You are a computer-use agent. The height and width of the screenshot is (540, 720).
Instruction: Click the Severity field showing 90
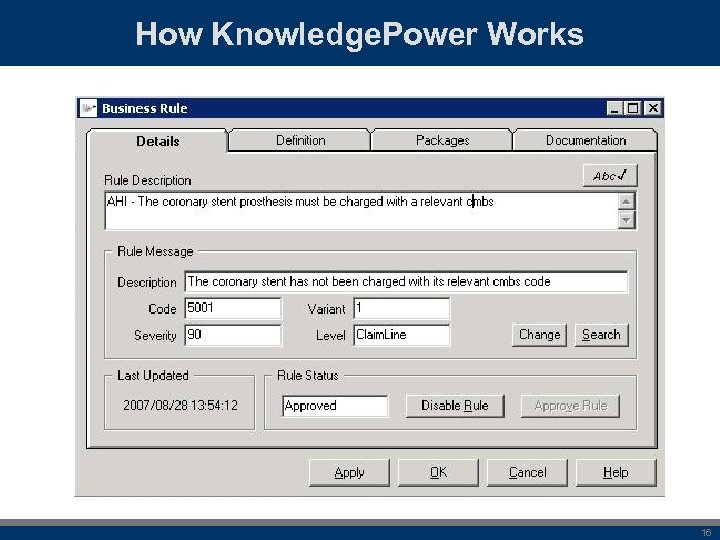(x=233, y=335)
